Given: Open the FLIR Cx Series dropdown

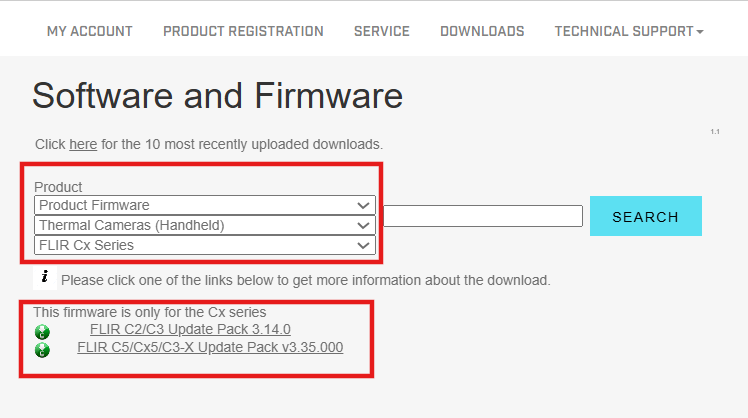Looking at the screenshot, I should (x=205, y=245).
